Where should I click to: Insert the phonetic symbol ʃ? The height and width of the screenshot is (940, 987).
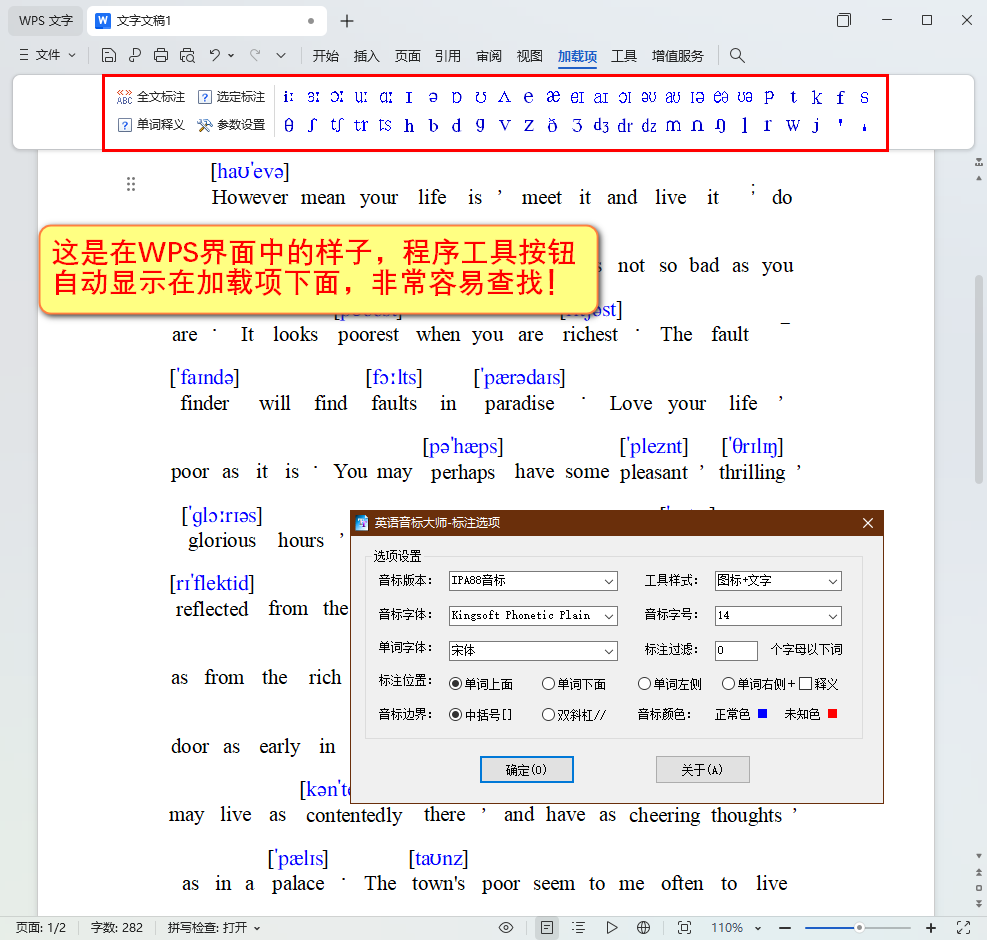click(x=312, y=125)
